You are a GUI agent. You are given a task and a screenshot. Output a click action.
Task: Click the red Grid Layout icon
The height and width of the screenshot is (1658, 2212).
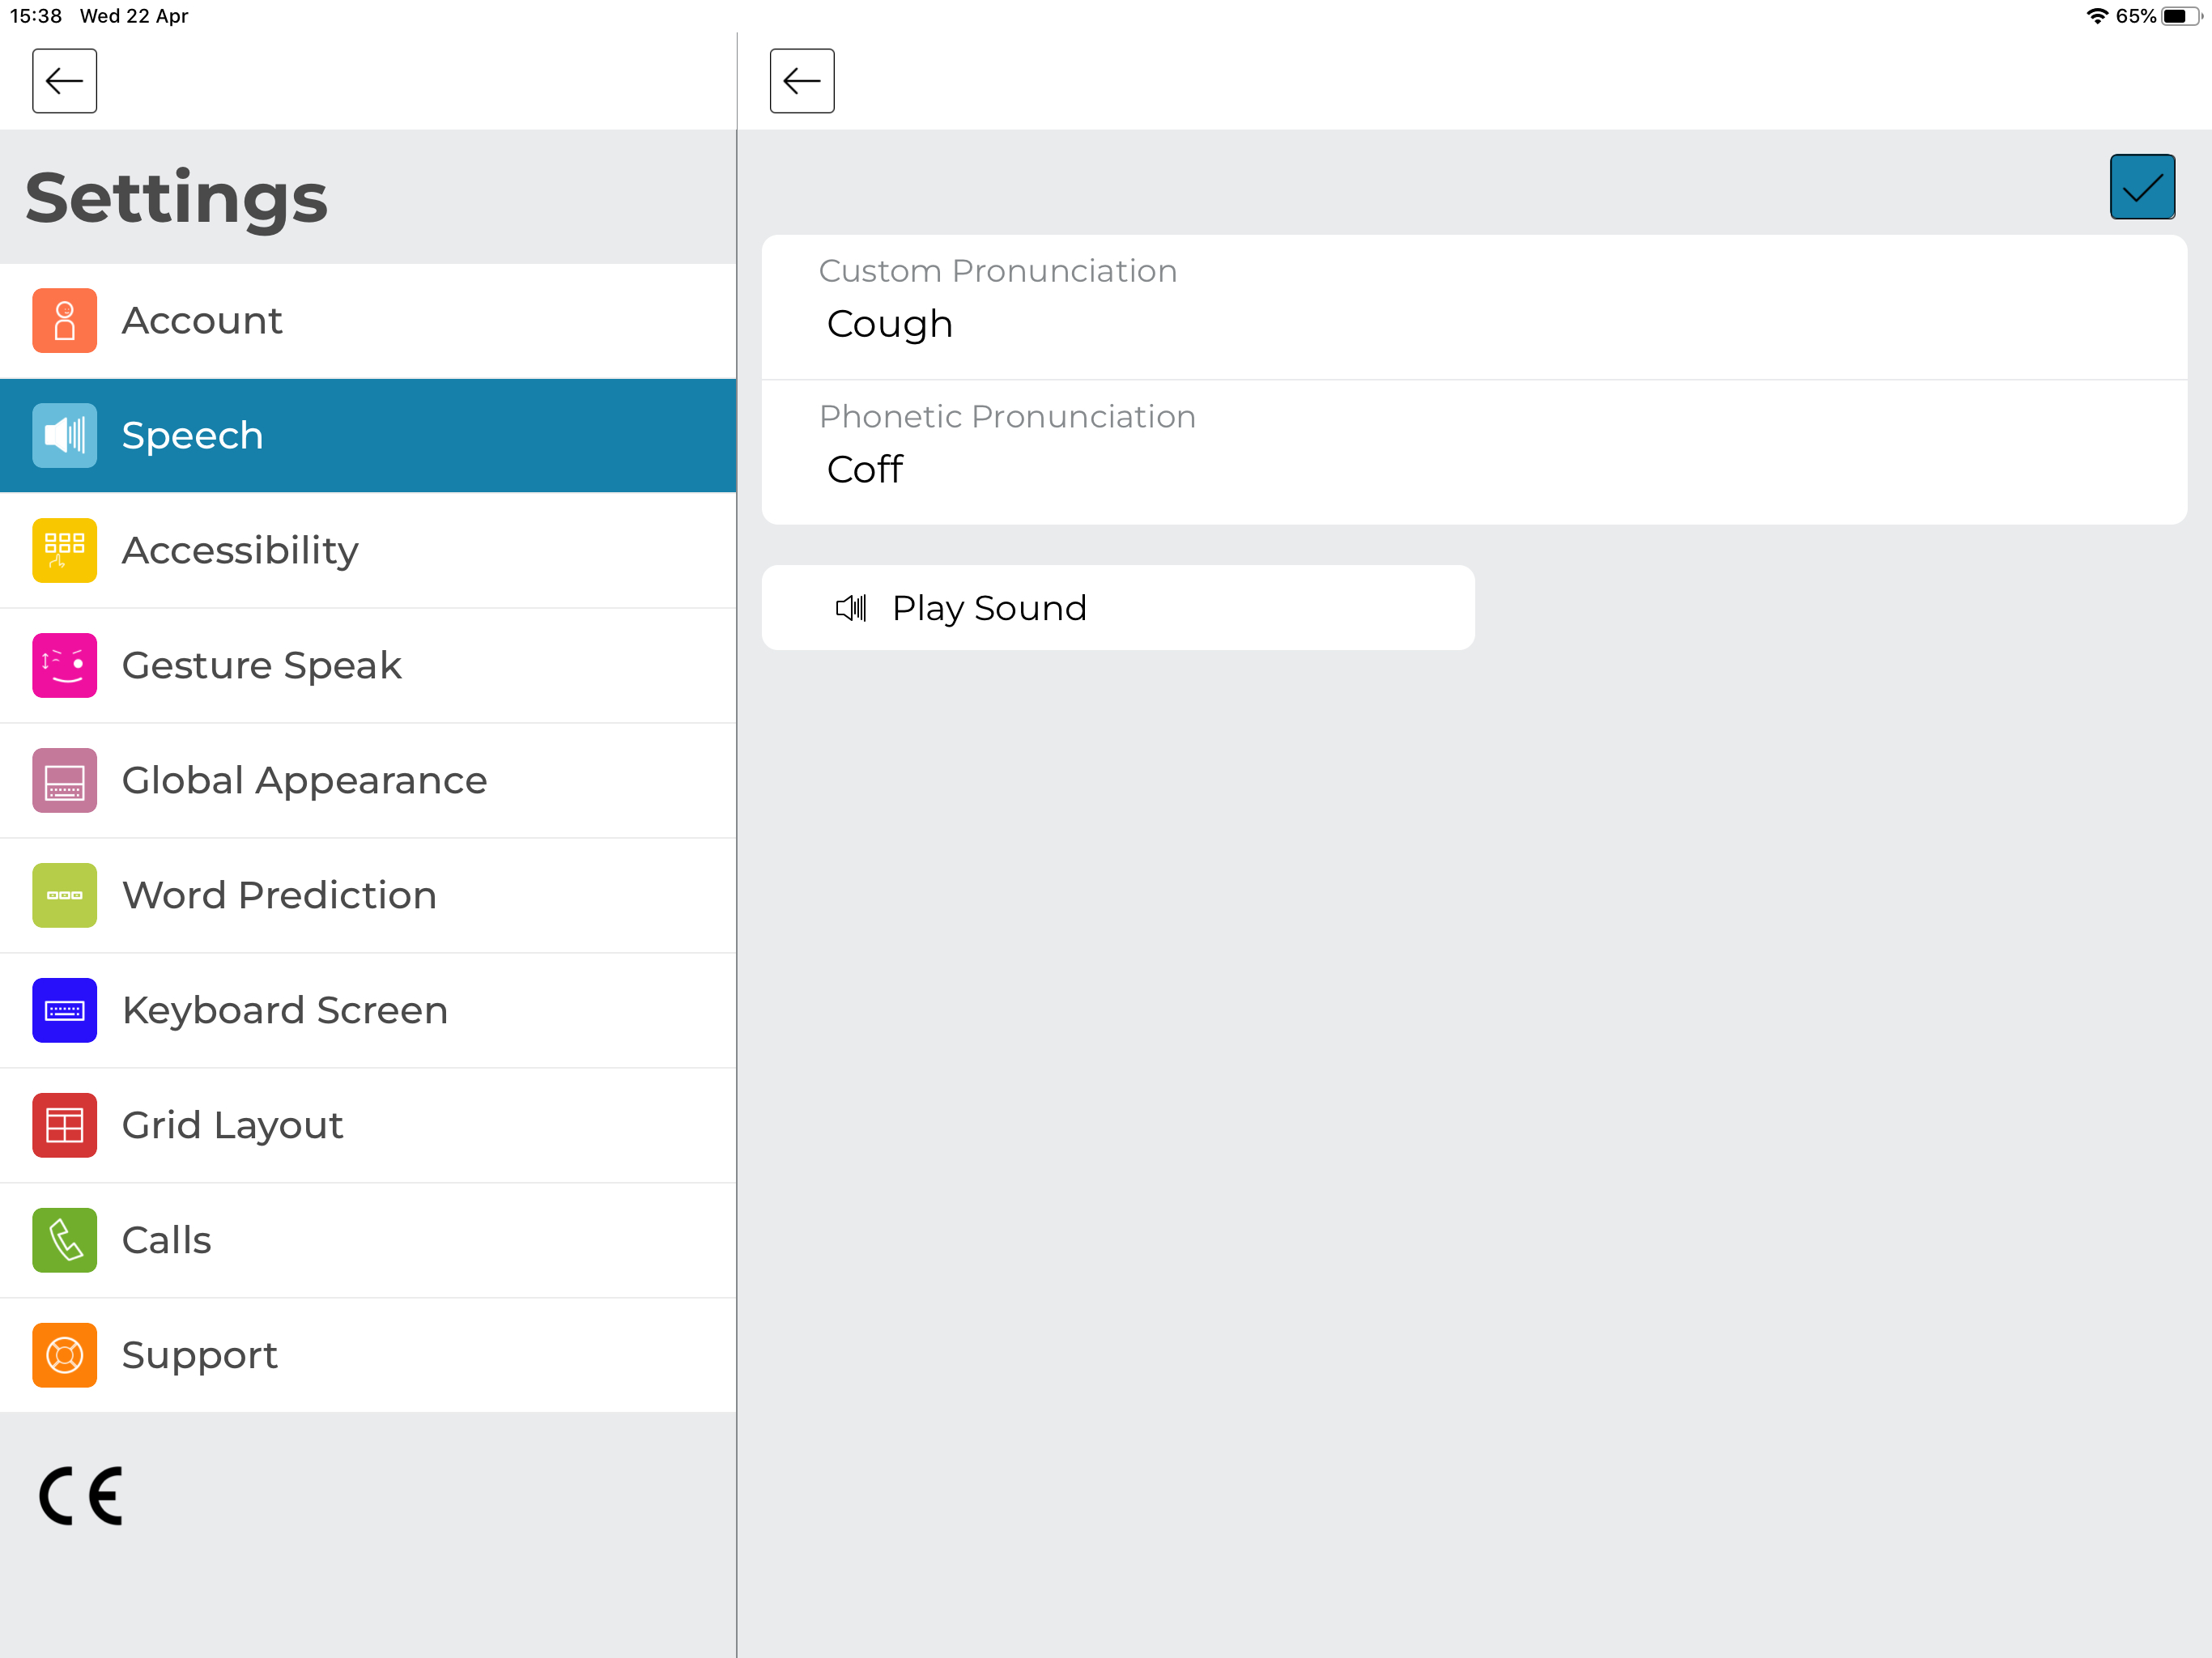tap(64, 1126)
